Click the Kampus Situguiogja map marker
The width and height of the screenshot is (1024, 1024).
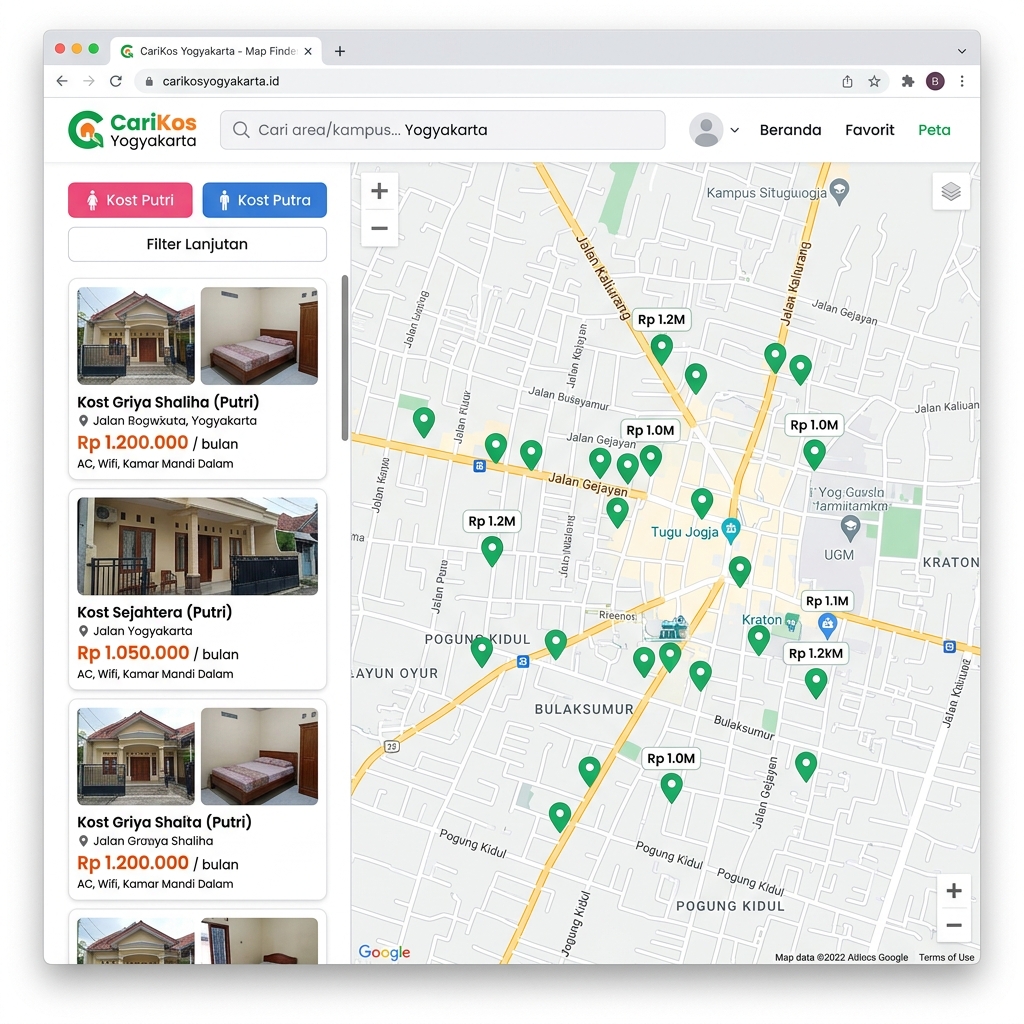pos(840,191)
